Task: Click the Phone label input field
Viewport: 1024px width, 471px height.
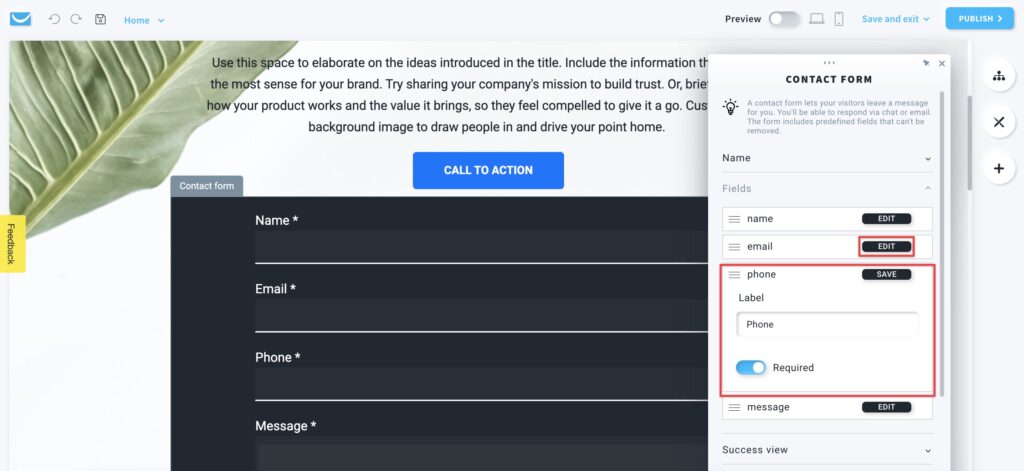Action: (x=827, y=324)
